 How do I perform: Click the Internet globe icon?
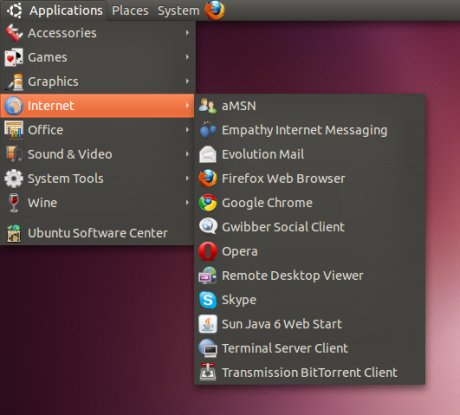point(14,106)
